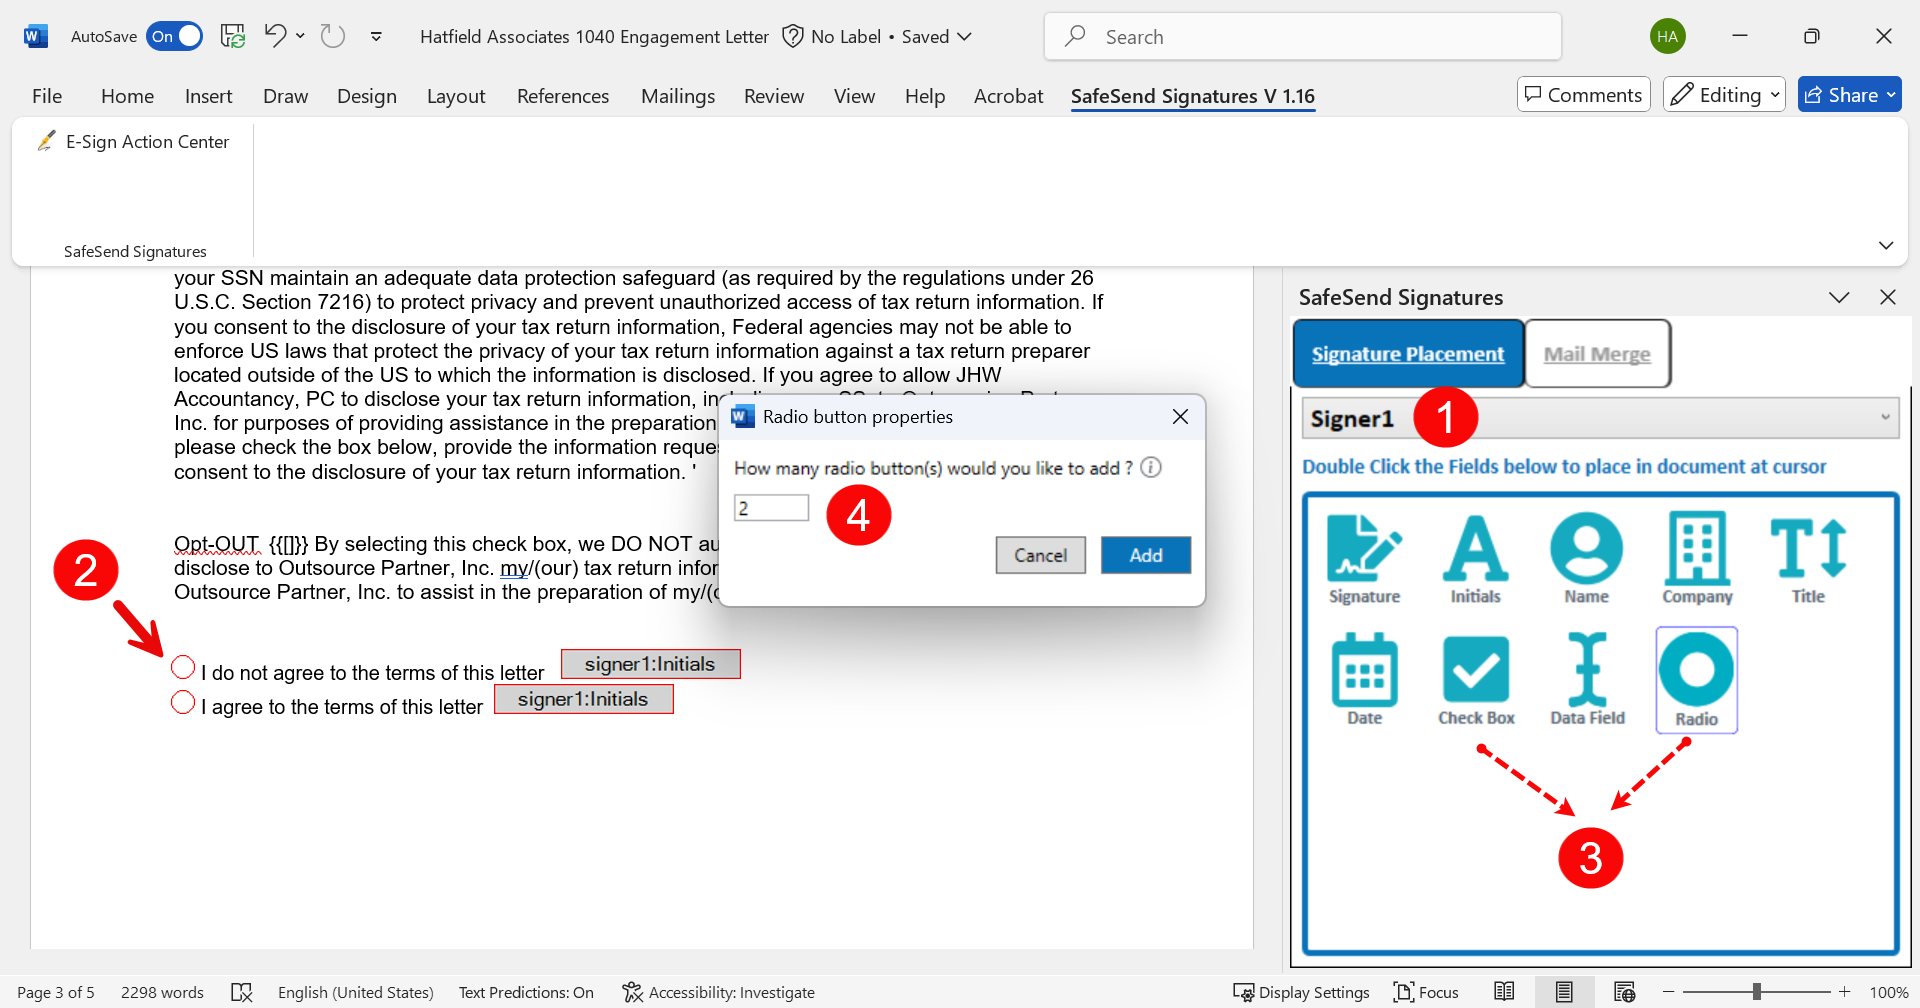The width and height of the screenshot is (1920, 1008).
Task: Switch to the Mail Merge tab
Action: tap(1597, 354)
